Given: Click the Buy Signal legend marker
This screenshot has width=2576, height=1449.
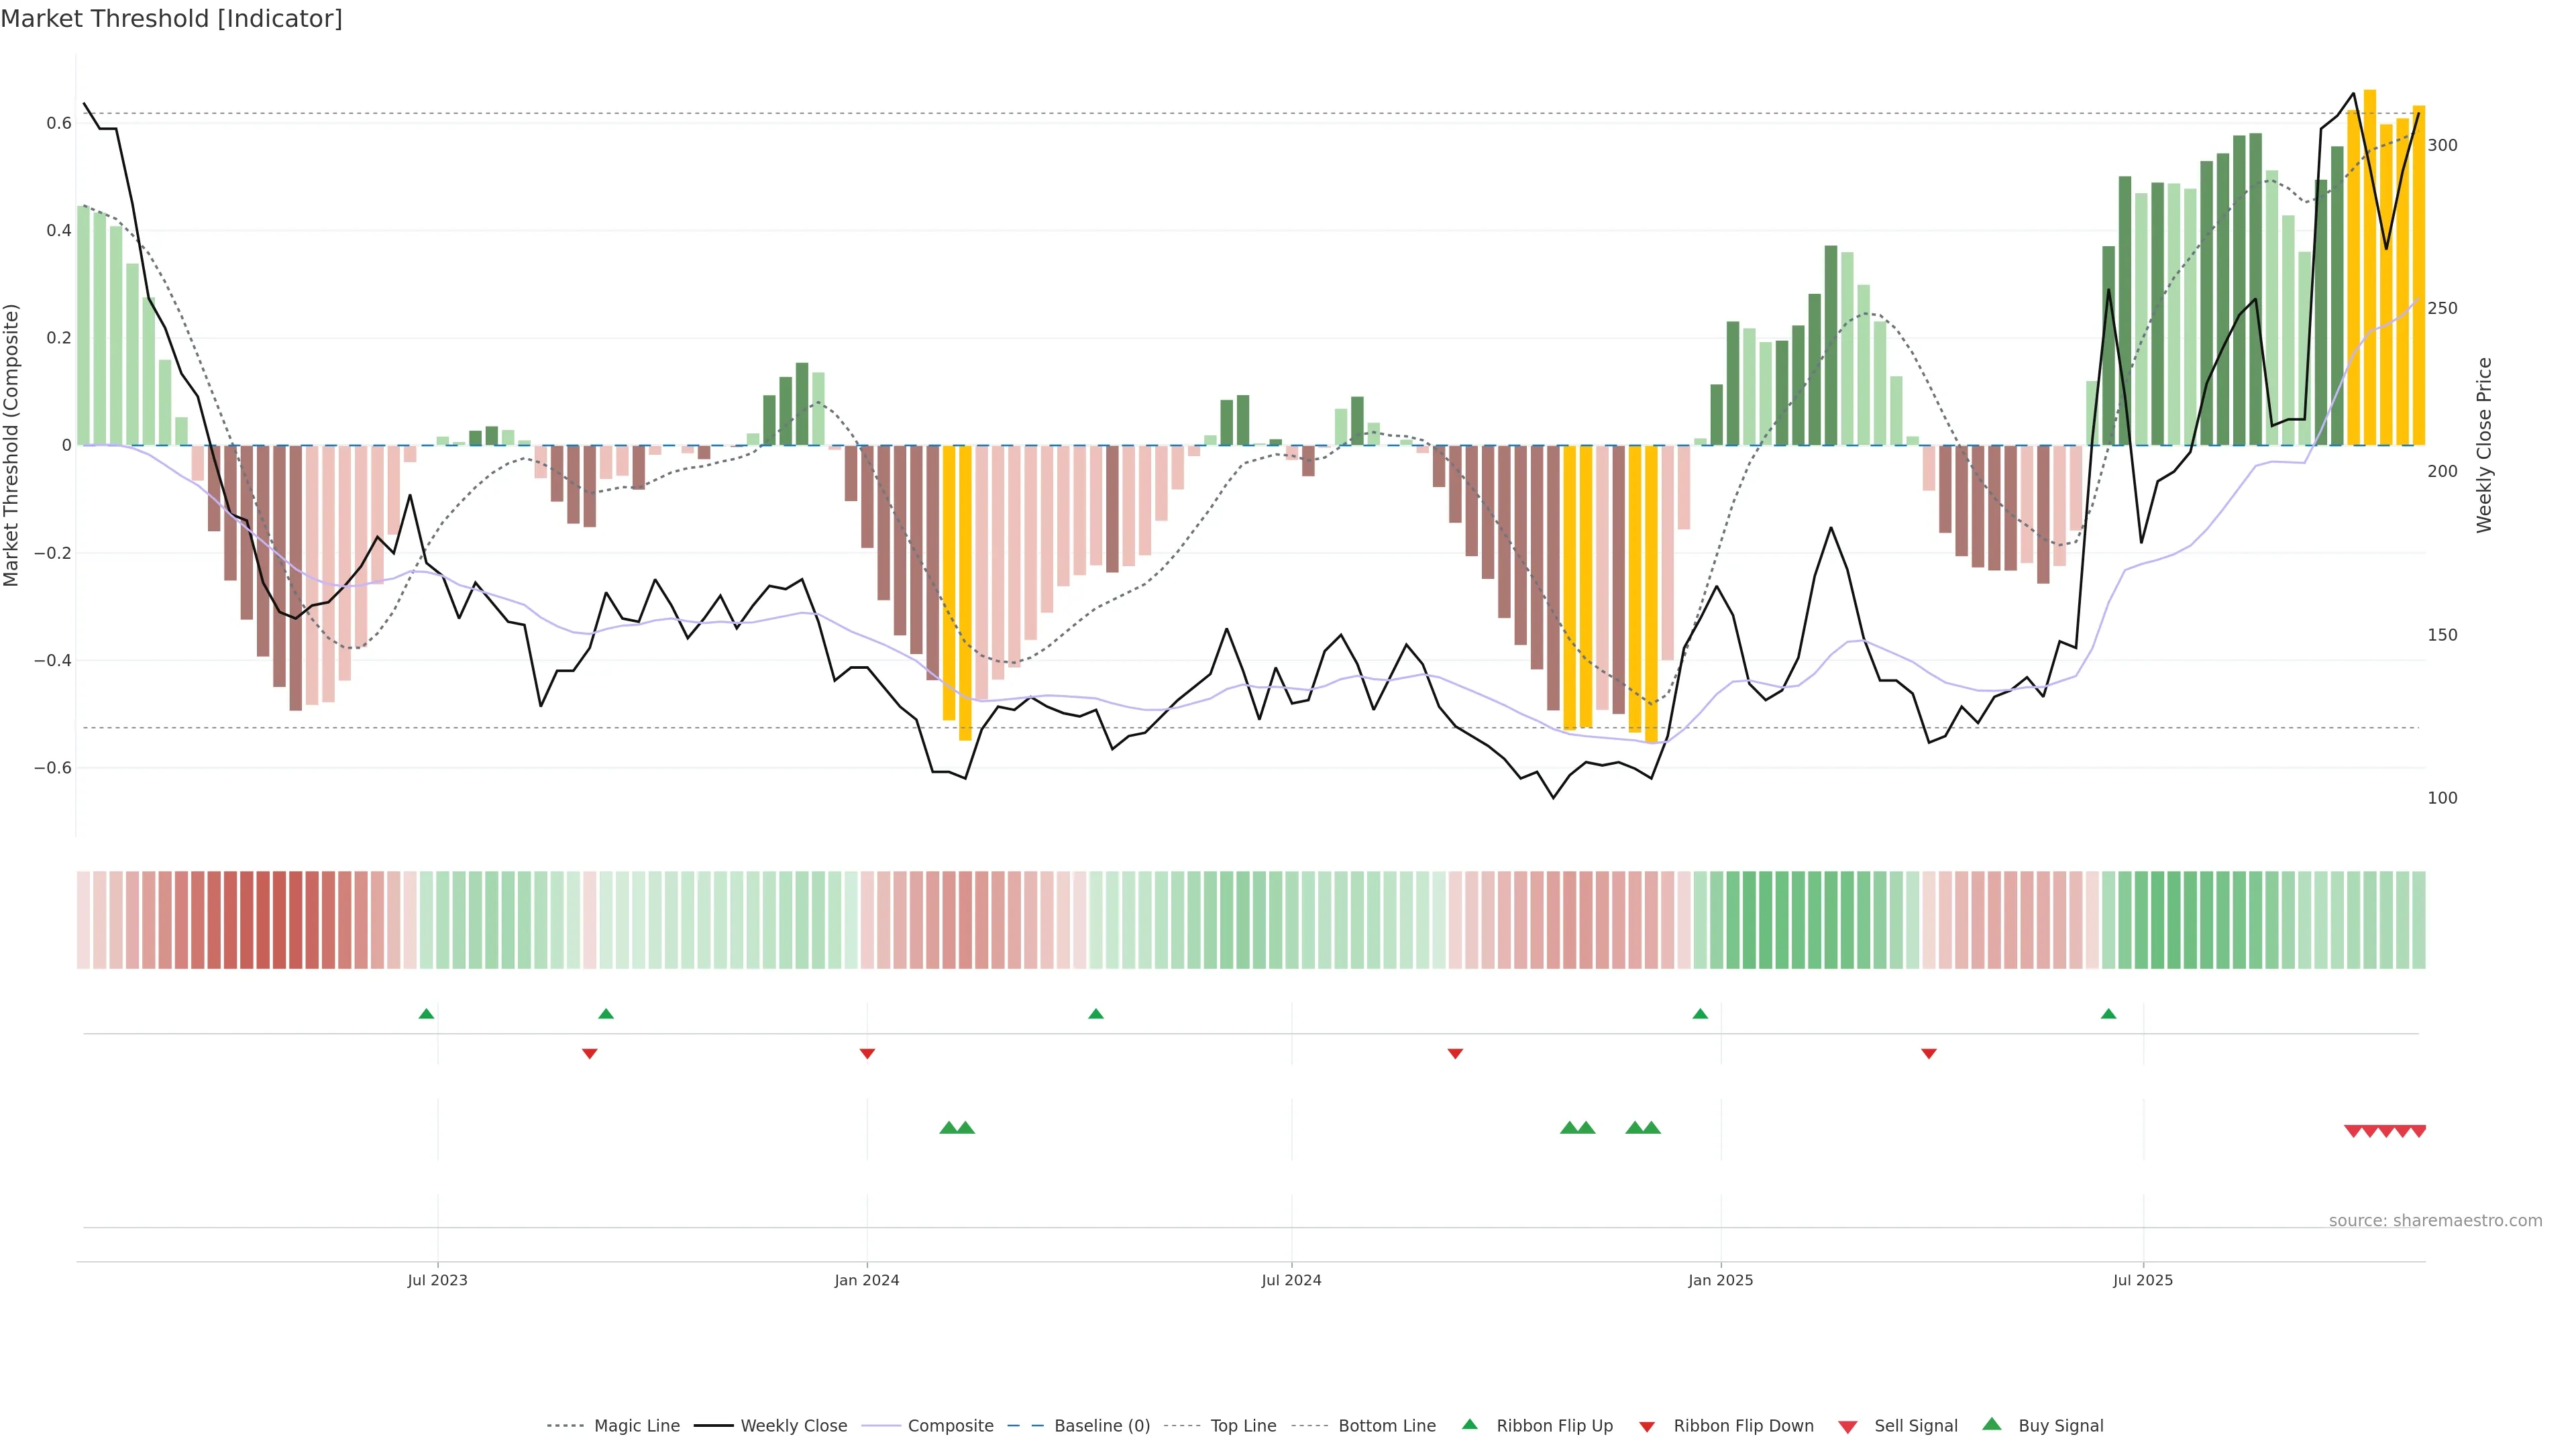Looking at the screenshot, I should click(1992, 1424).
